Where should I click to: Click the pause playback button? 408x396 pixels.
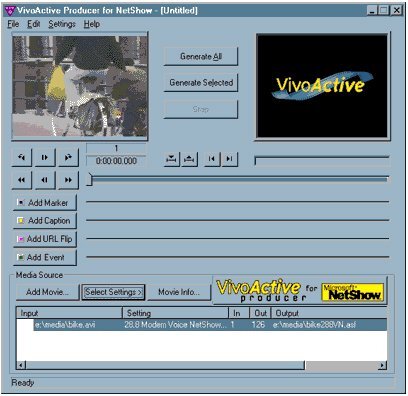tap(45, 157)
